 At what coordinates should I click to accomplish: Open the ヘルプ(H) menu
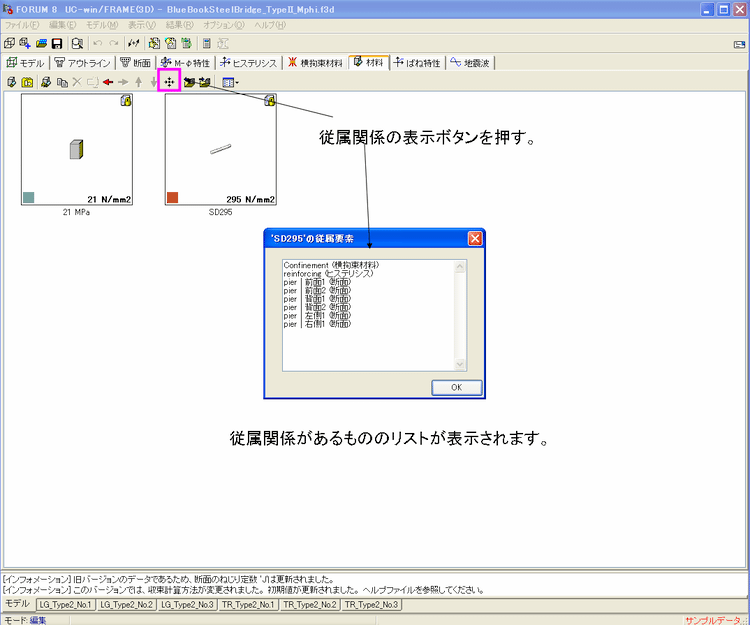(270, 25)
